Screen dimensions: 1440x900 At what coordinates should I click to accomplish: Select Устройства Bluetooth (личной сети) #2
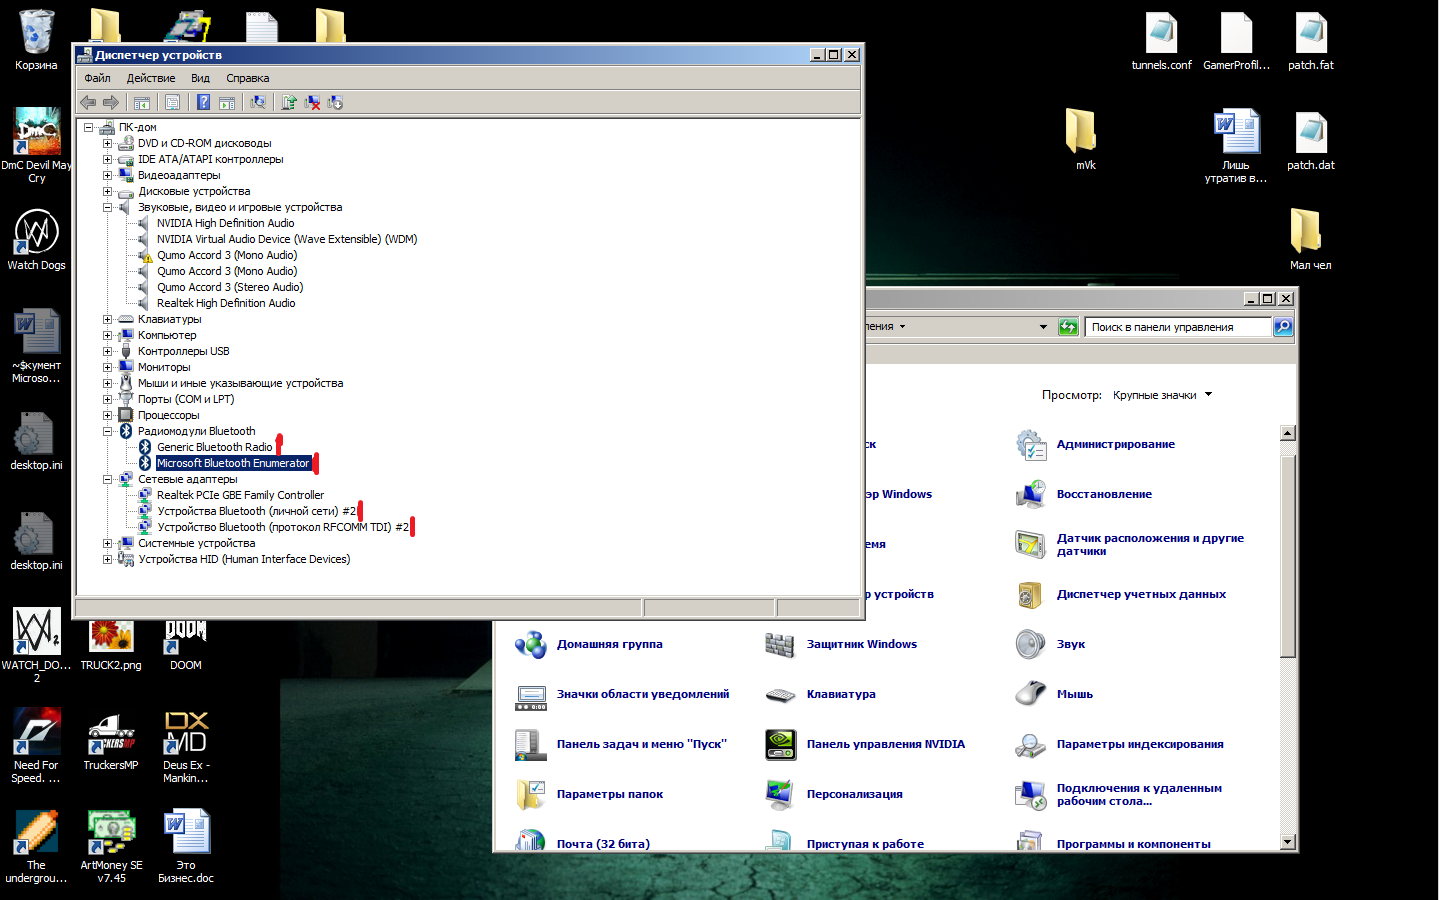point(256,511)
